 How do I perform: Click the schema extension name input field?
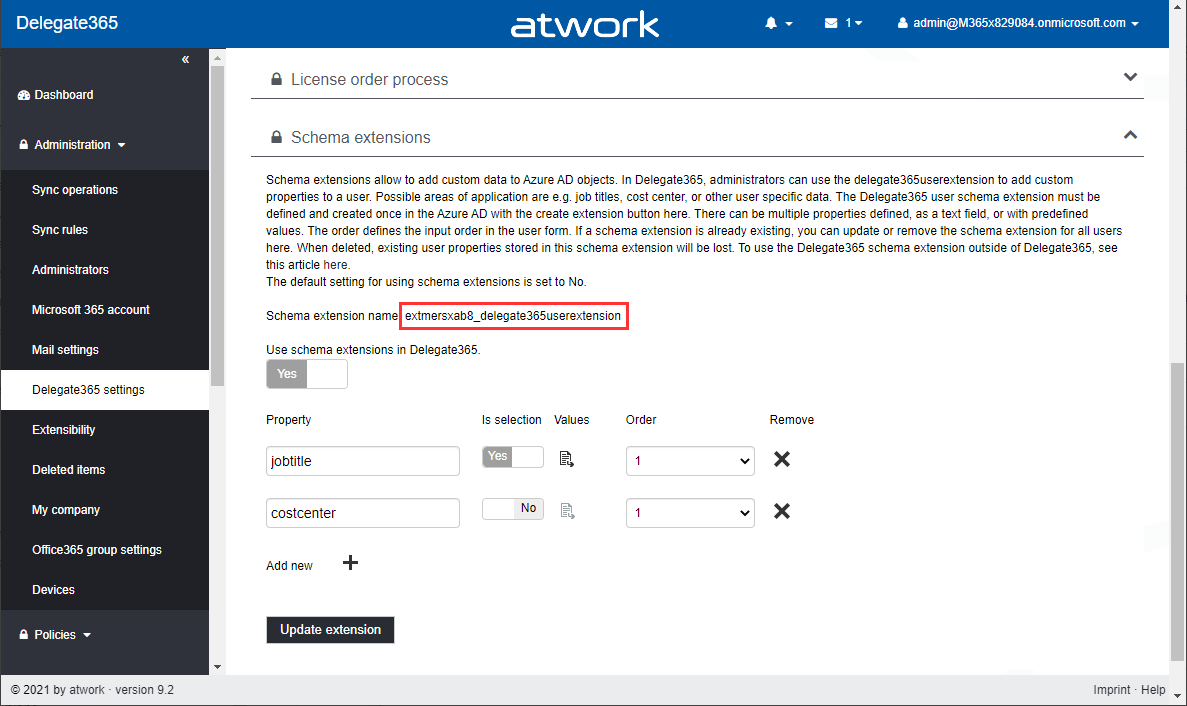tap(513, 315)
